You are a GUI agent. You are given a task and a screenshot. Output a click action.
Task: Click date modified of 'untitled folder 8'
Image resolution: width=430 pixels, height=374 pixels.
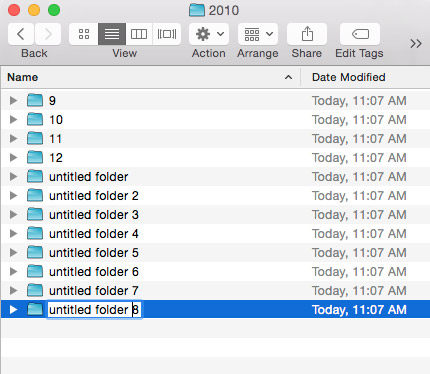click(x=359, y=310)
